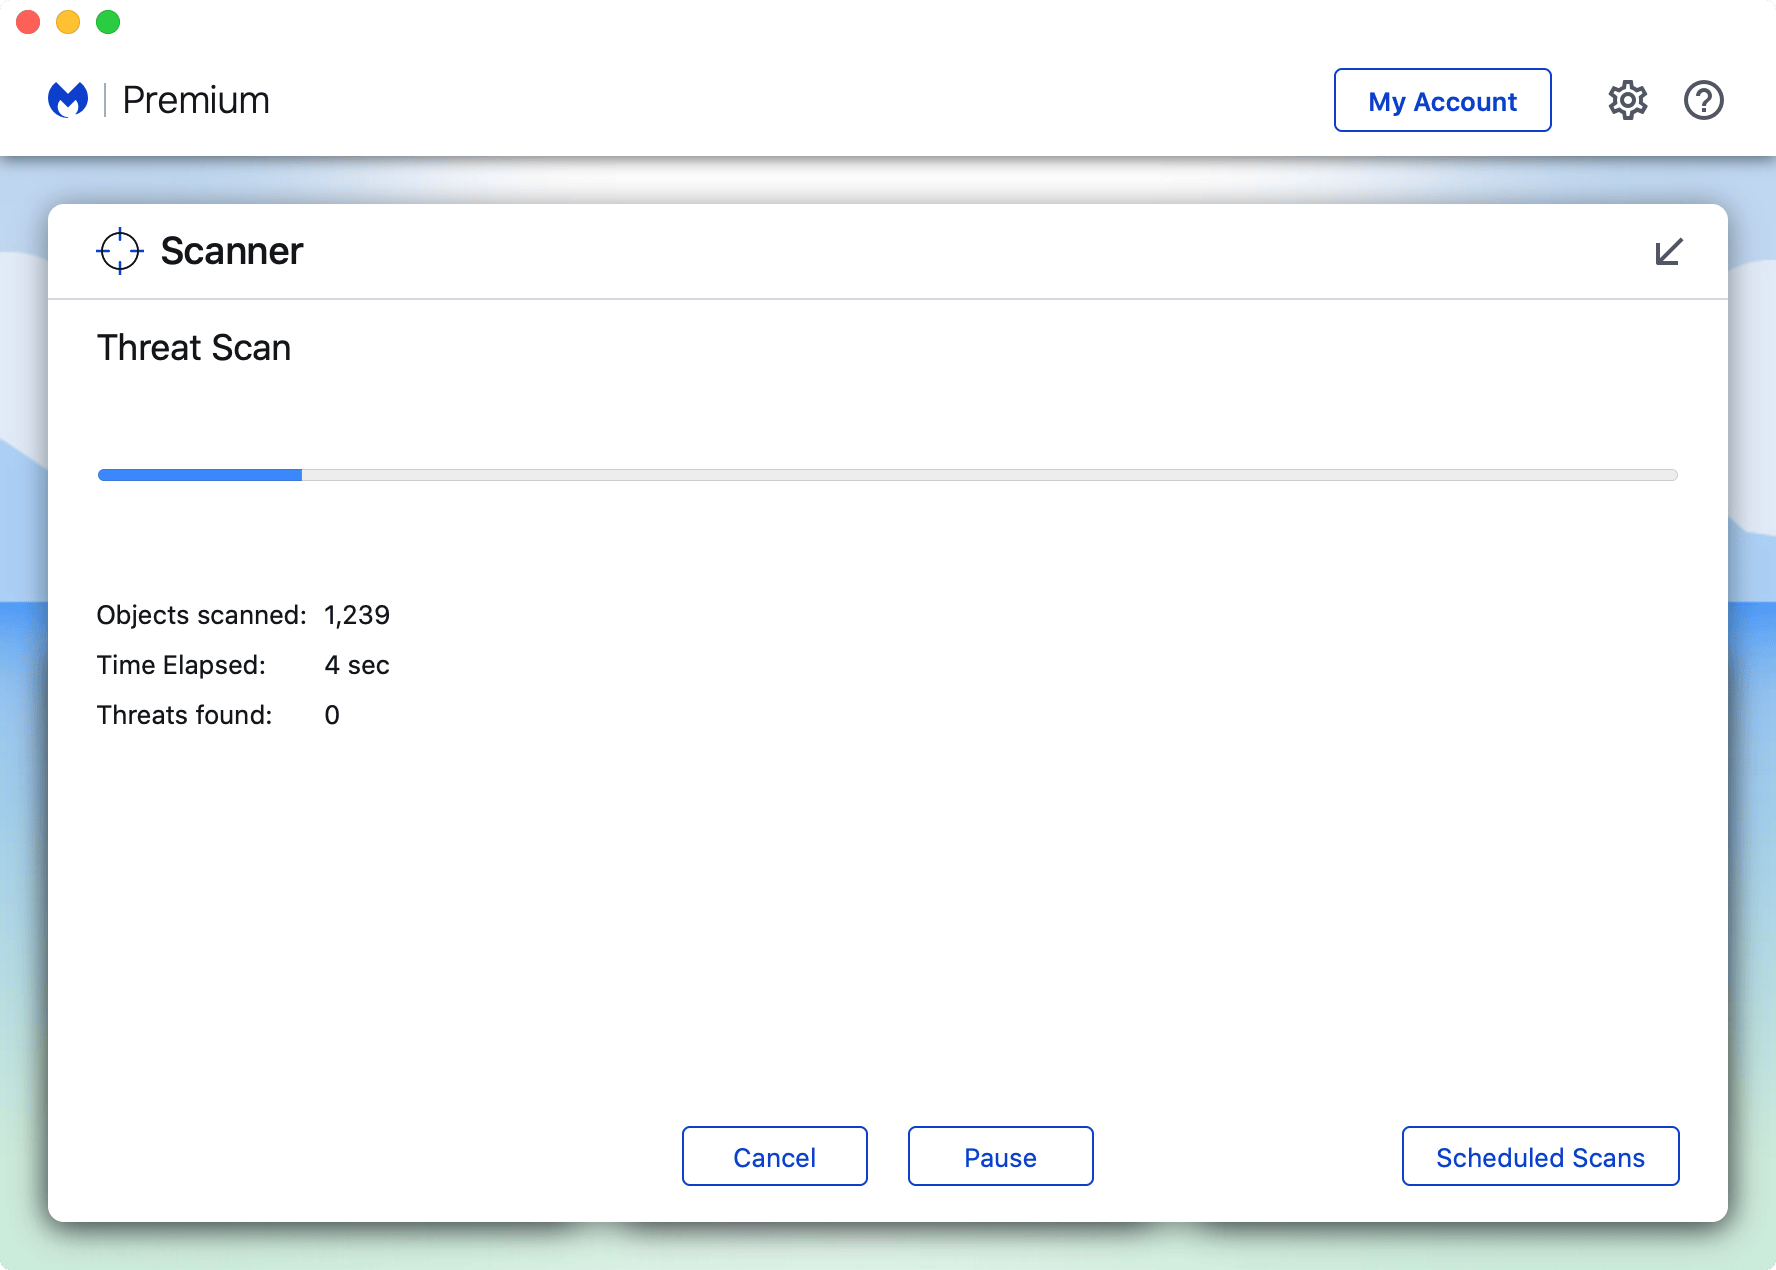Image resolution: width=1776 pixels, height=1270 pixels.
Task: Minimize the window with the yellow button
Action: [68, 22]
